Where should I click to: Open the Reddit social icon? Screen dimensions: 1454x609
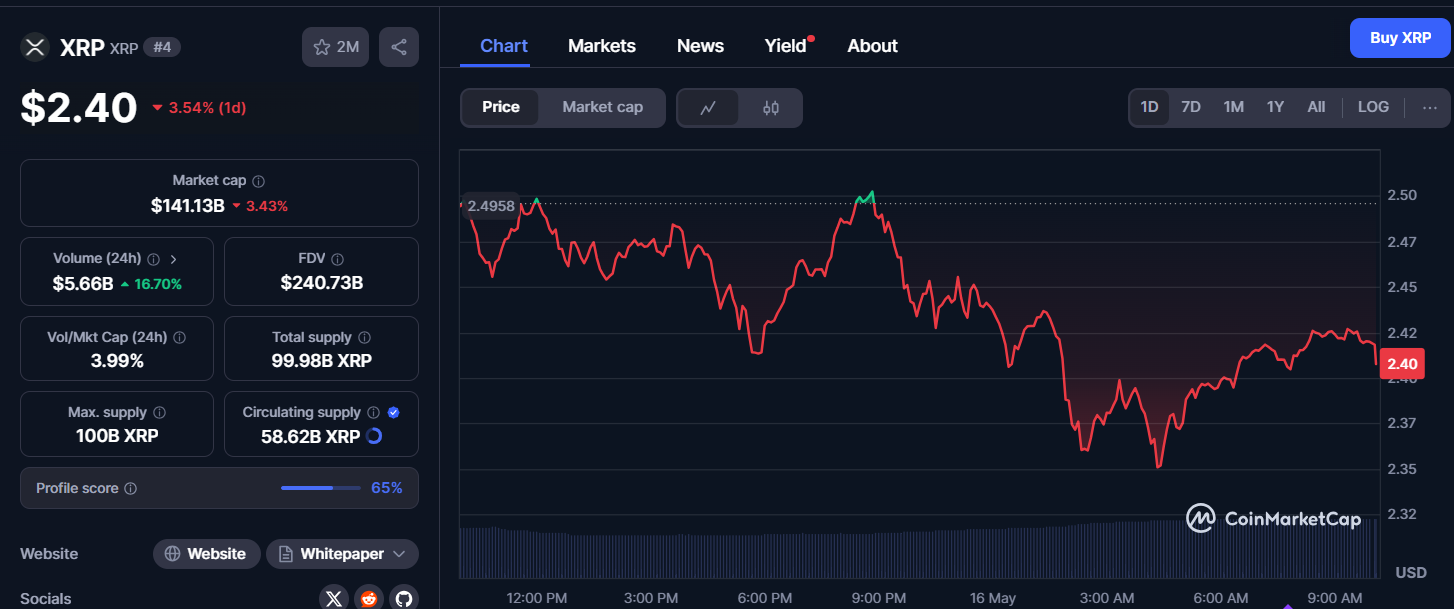pos(369,598)
